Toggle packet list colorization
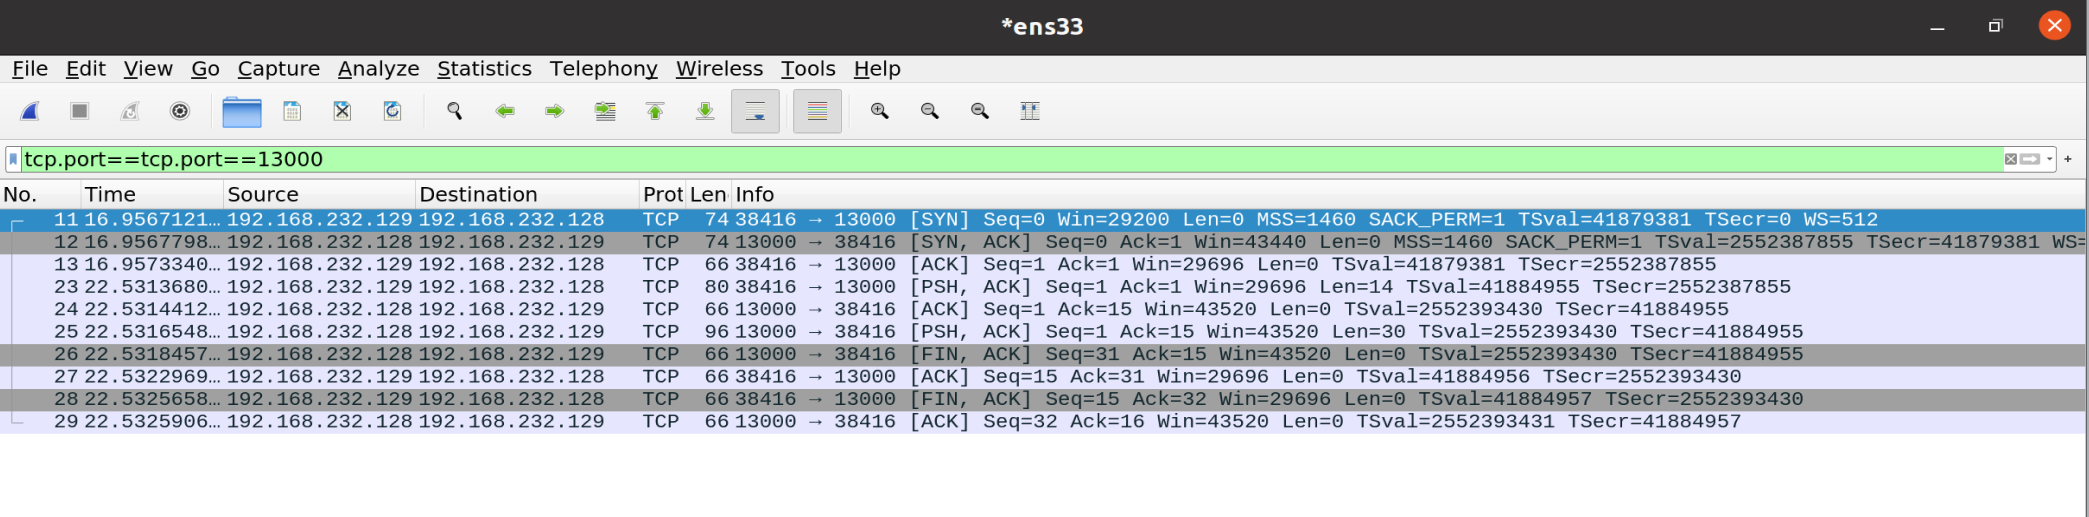The height and width of the screenshot is (517, 2089). point(817,111)
